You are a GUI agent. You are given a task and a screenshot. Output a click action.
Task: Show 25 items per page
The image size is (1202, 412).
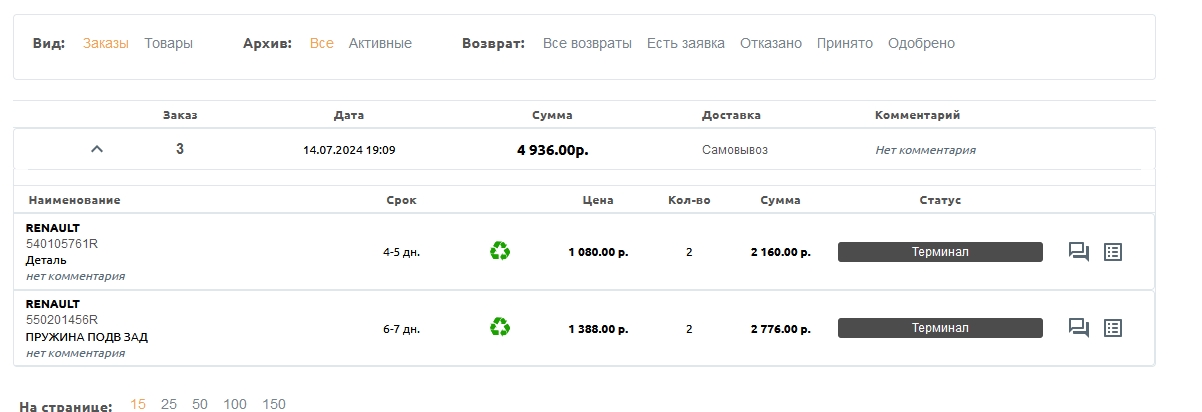point(169,404)
